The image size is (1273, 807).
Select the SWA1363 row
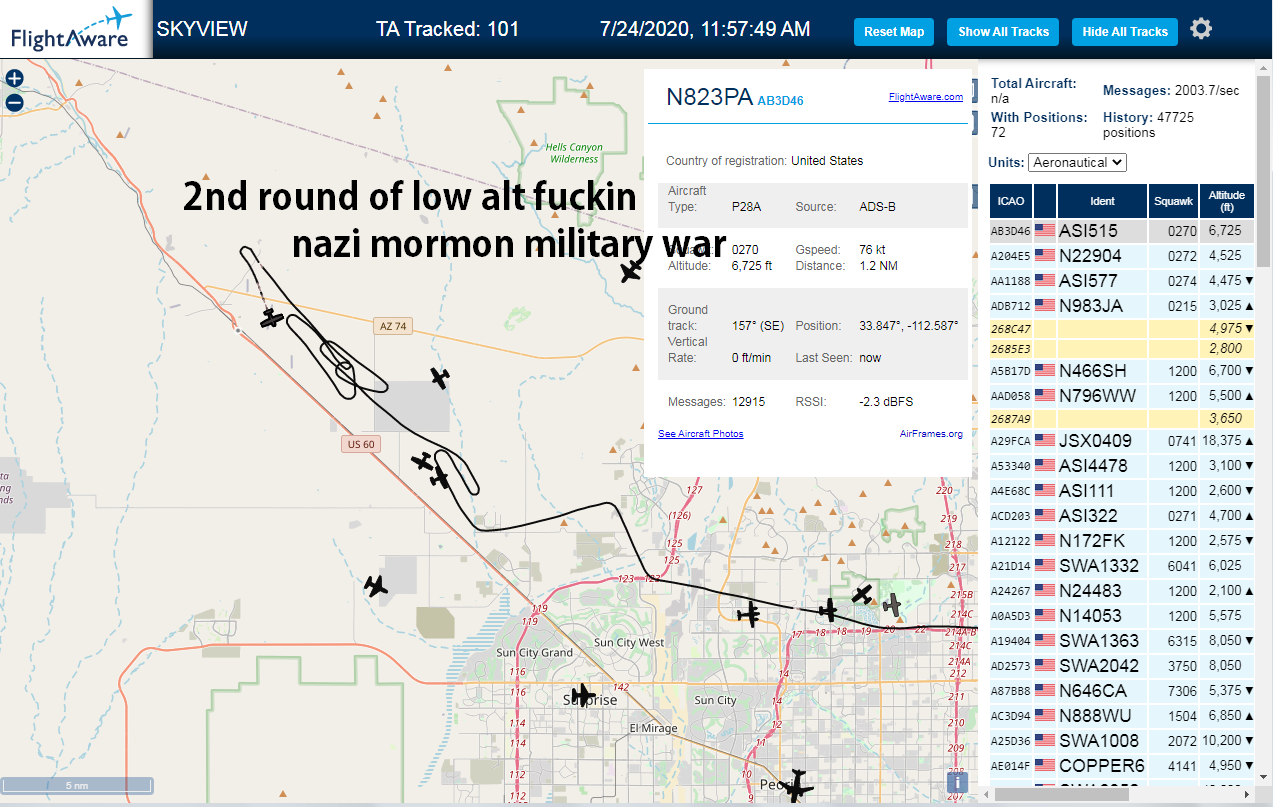click(1121, 641)
